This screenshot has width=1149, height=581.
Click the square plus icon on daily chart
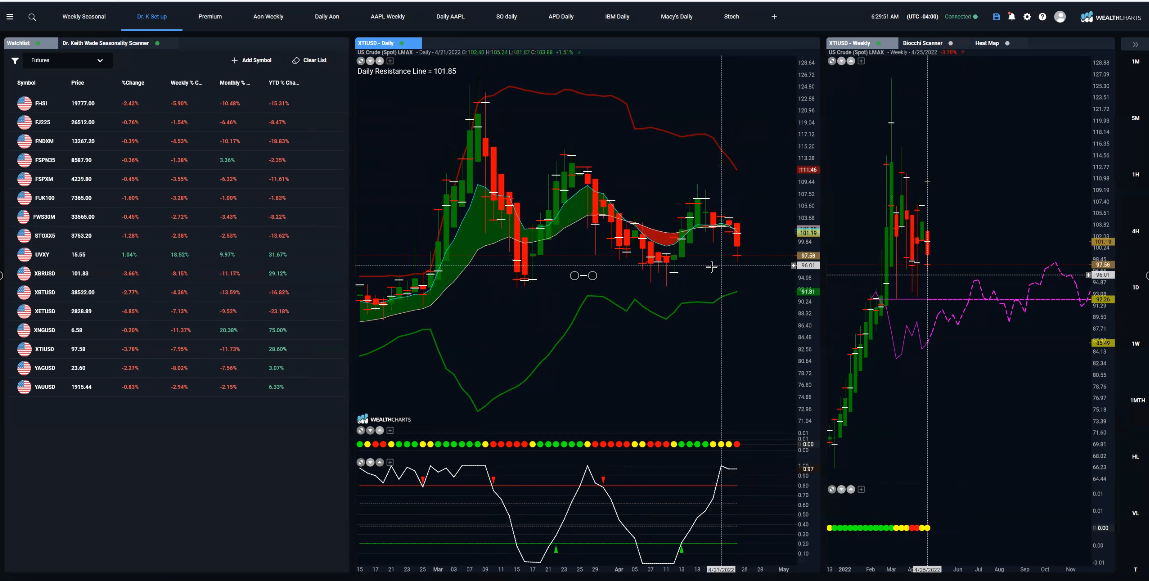390,61
